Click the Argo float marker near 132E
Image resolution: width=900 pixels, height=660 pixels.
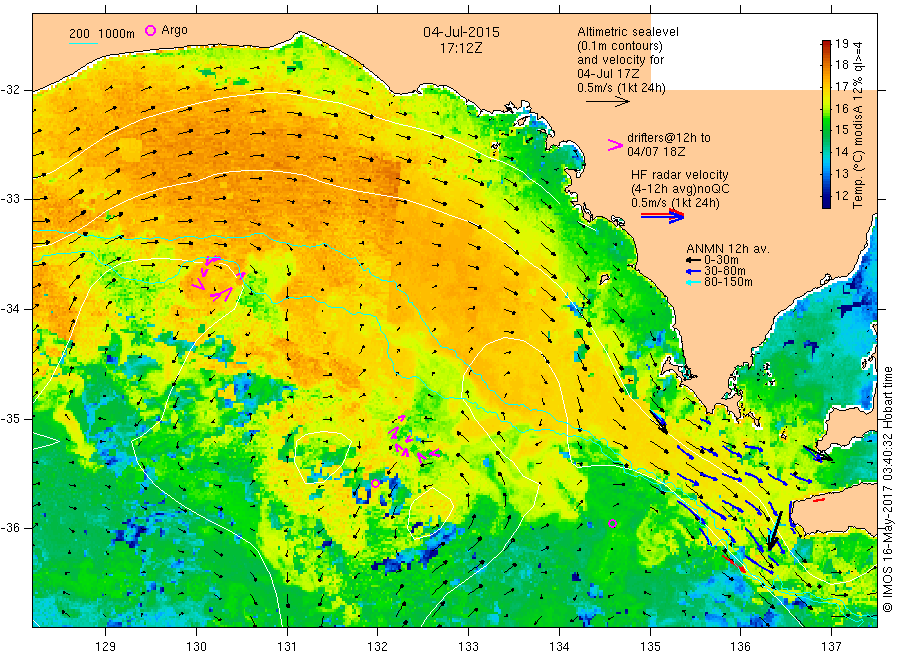[x=375, y=483]
